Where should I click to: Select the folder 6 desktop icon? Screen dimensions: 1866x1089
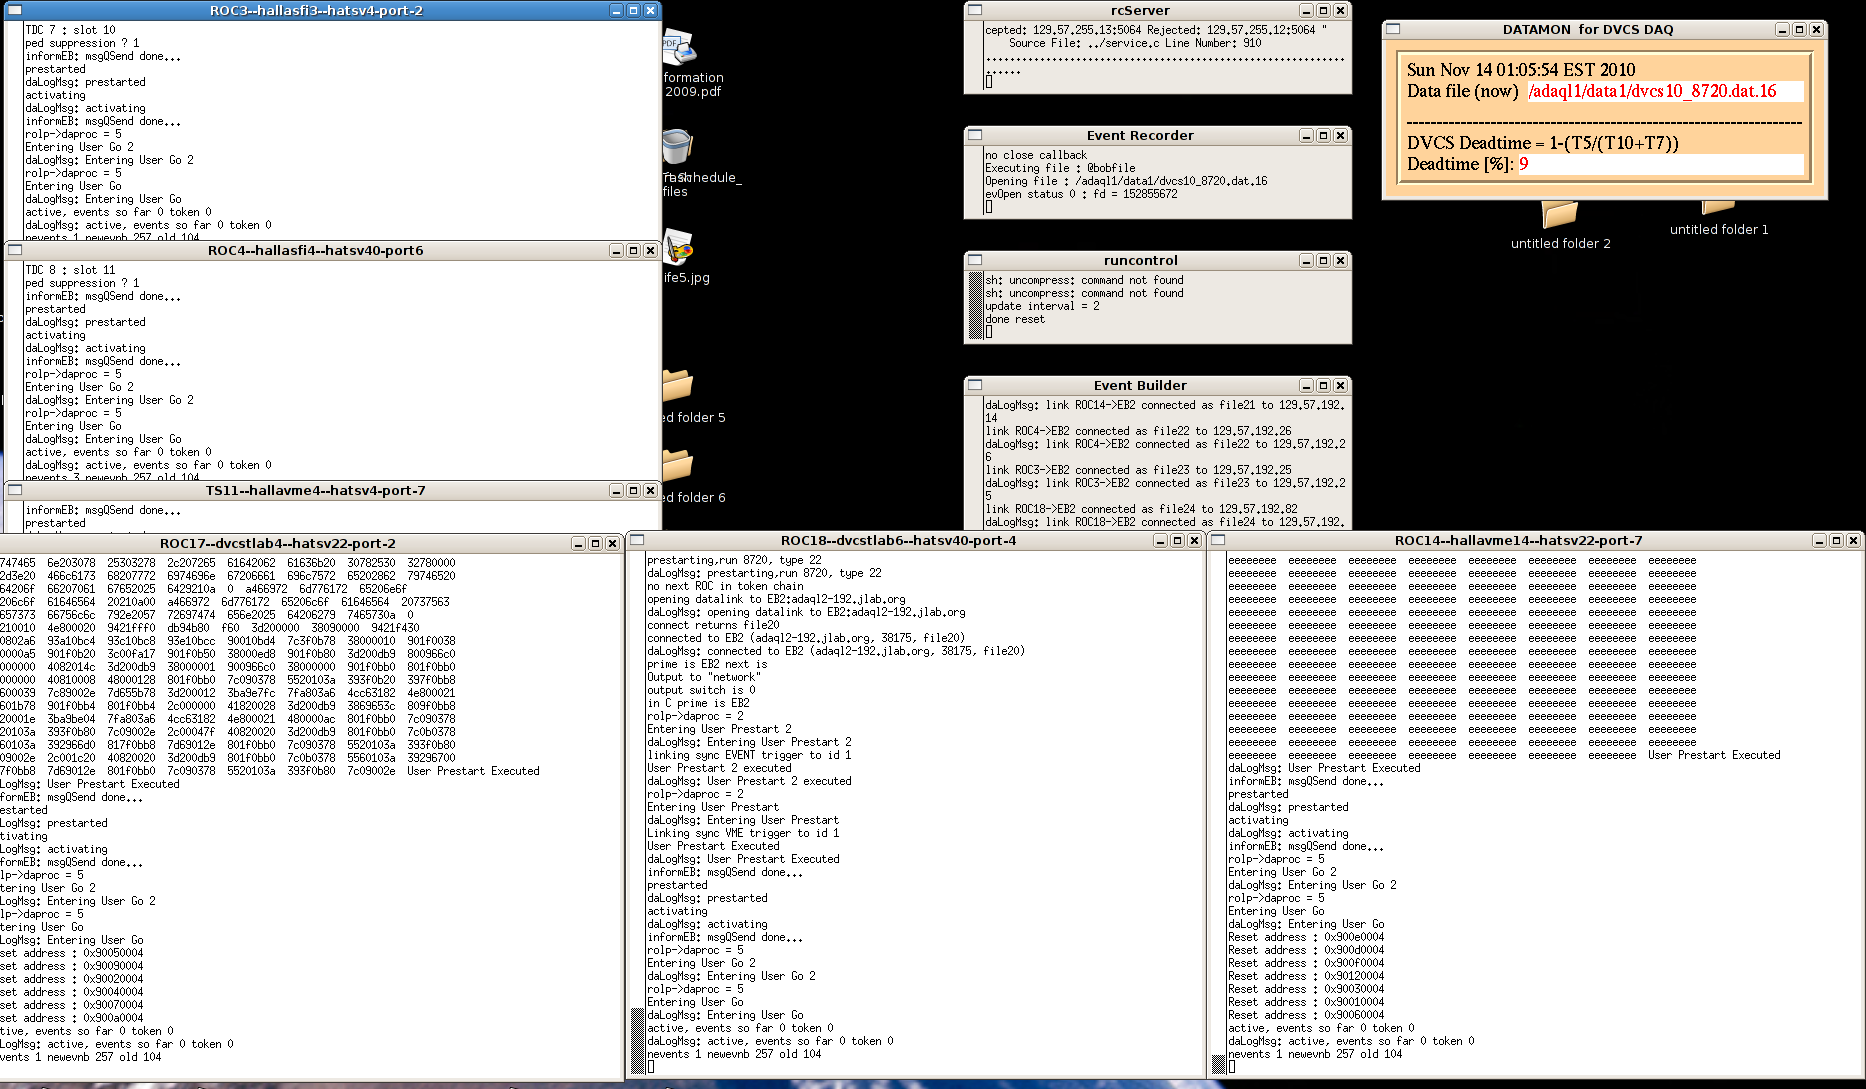[x=678, y=465]
